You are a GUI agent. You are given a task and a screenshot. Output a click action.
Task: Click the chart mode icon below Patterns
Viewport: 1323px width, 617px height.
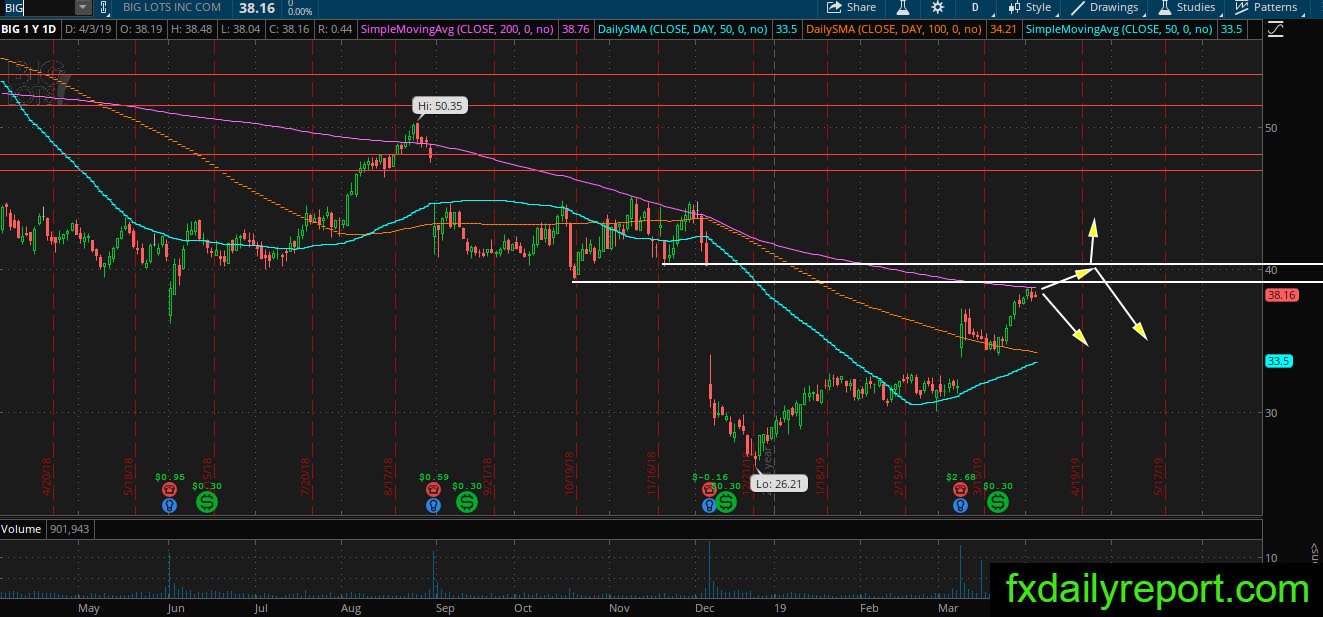pyautogui.click(x=1275, y=30)
